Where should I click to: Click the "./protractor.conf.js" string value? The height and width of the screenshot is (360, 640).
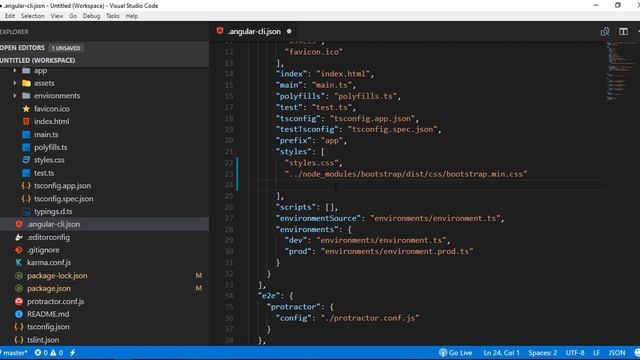pyautogui.click(x=370, y=318)
